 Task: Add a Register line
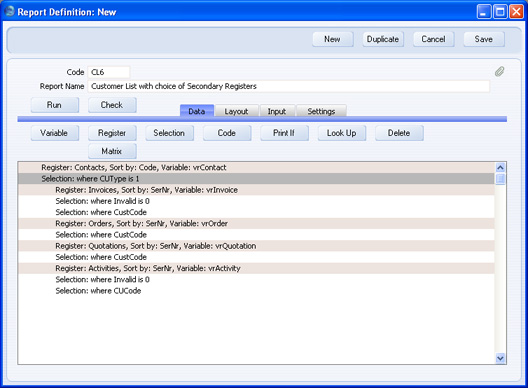pyautogui.click(x=112, y=133)
